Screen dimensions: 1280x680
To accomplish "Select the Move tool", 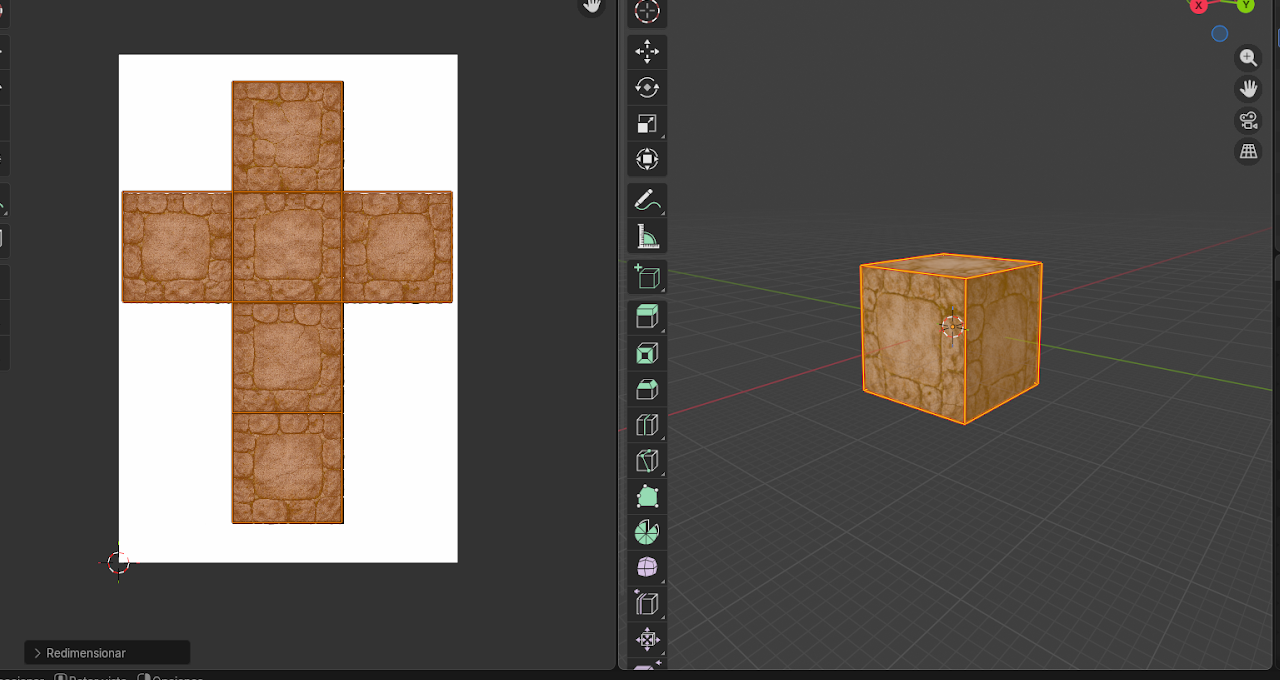I will [x=647, y=52].
